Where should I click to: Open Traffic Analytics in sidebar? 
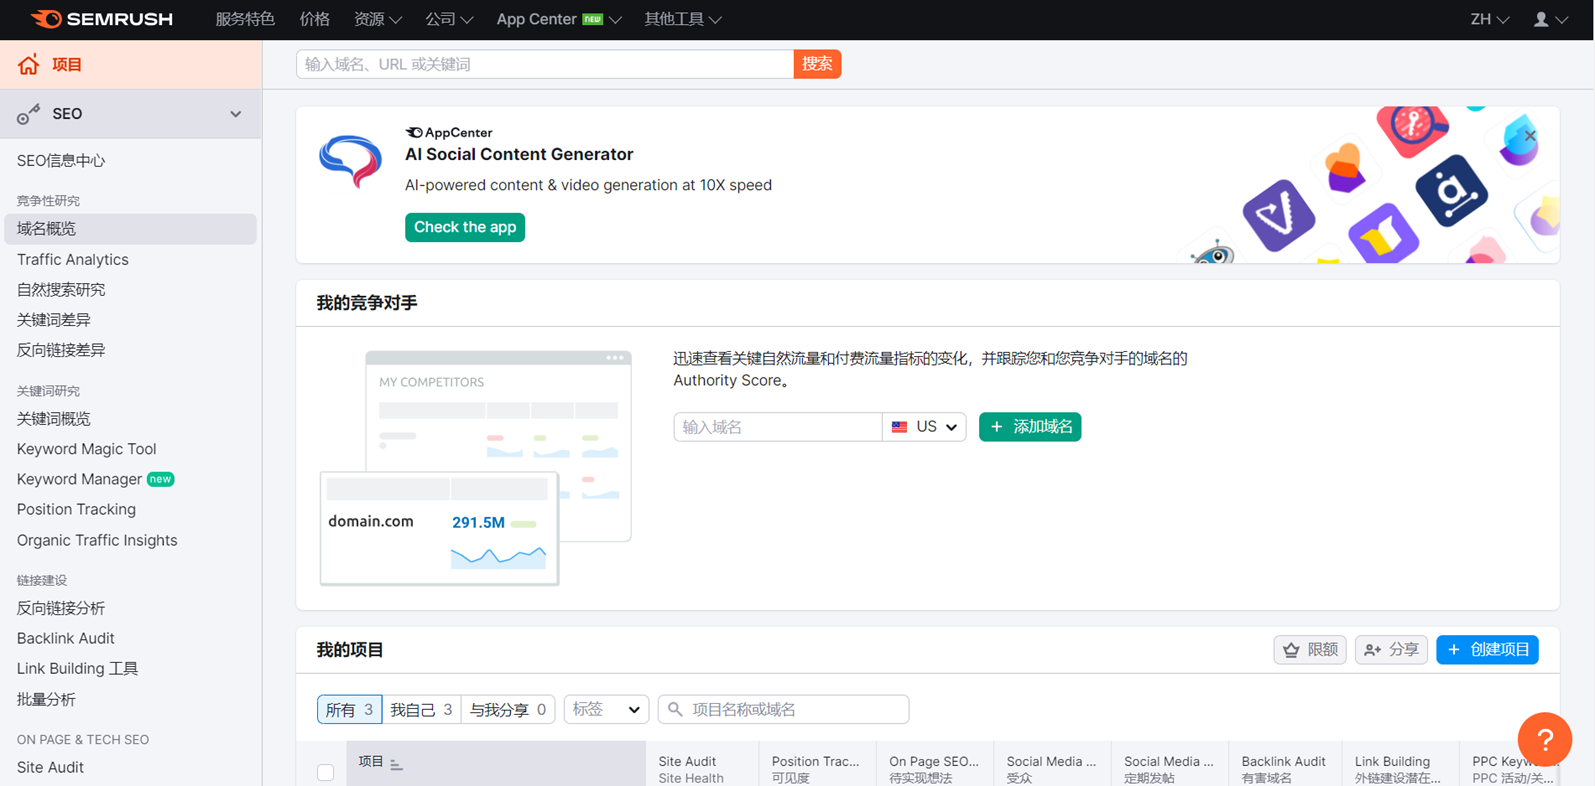pyautogui.click(x=73, y=259)
